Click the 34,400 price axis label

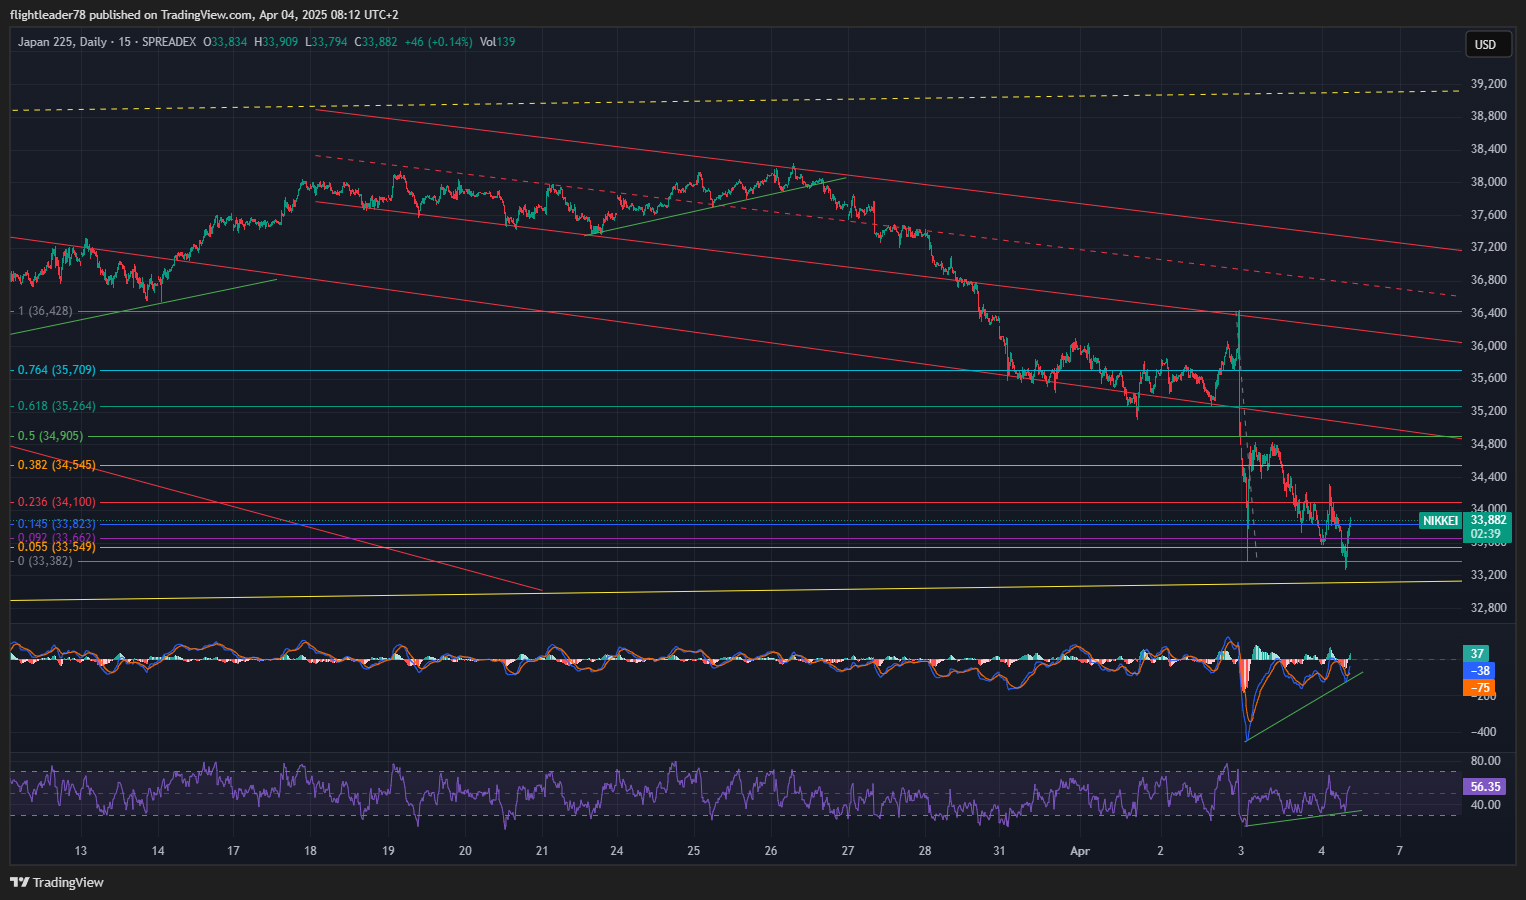(x=1488, y=477)
